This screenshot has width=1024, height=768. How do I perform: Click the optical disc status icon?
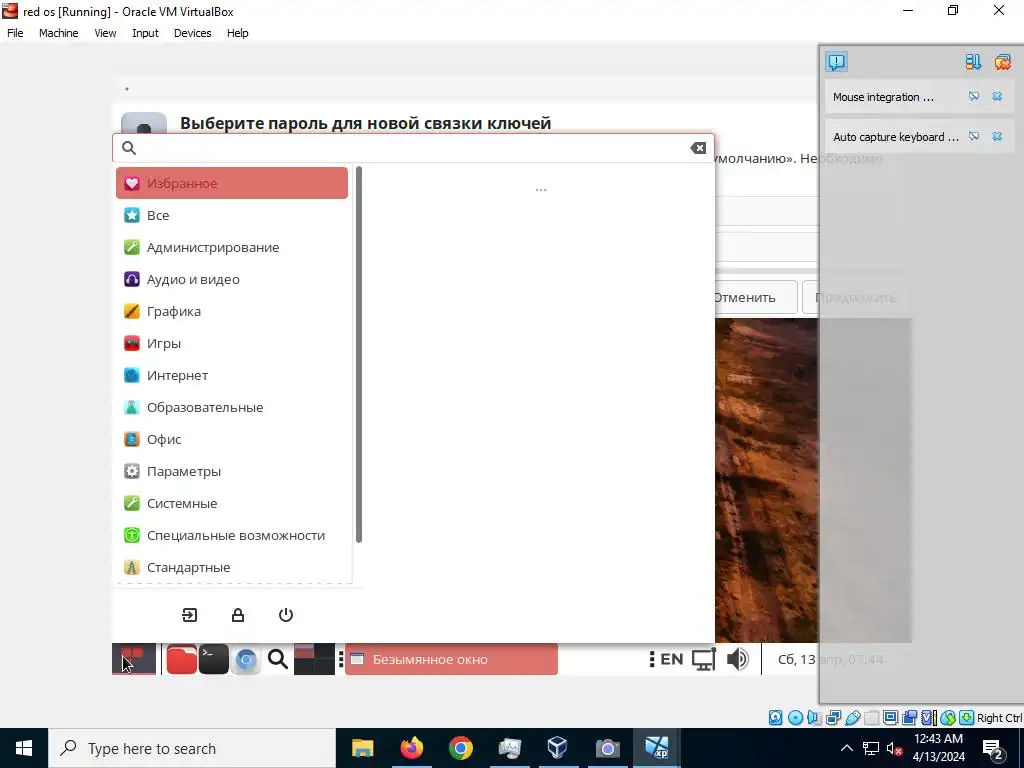point(795,718)
